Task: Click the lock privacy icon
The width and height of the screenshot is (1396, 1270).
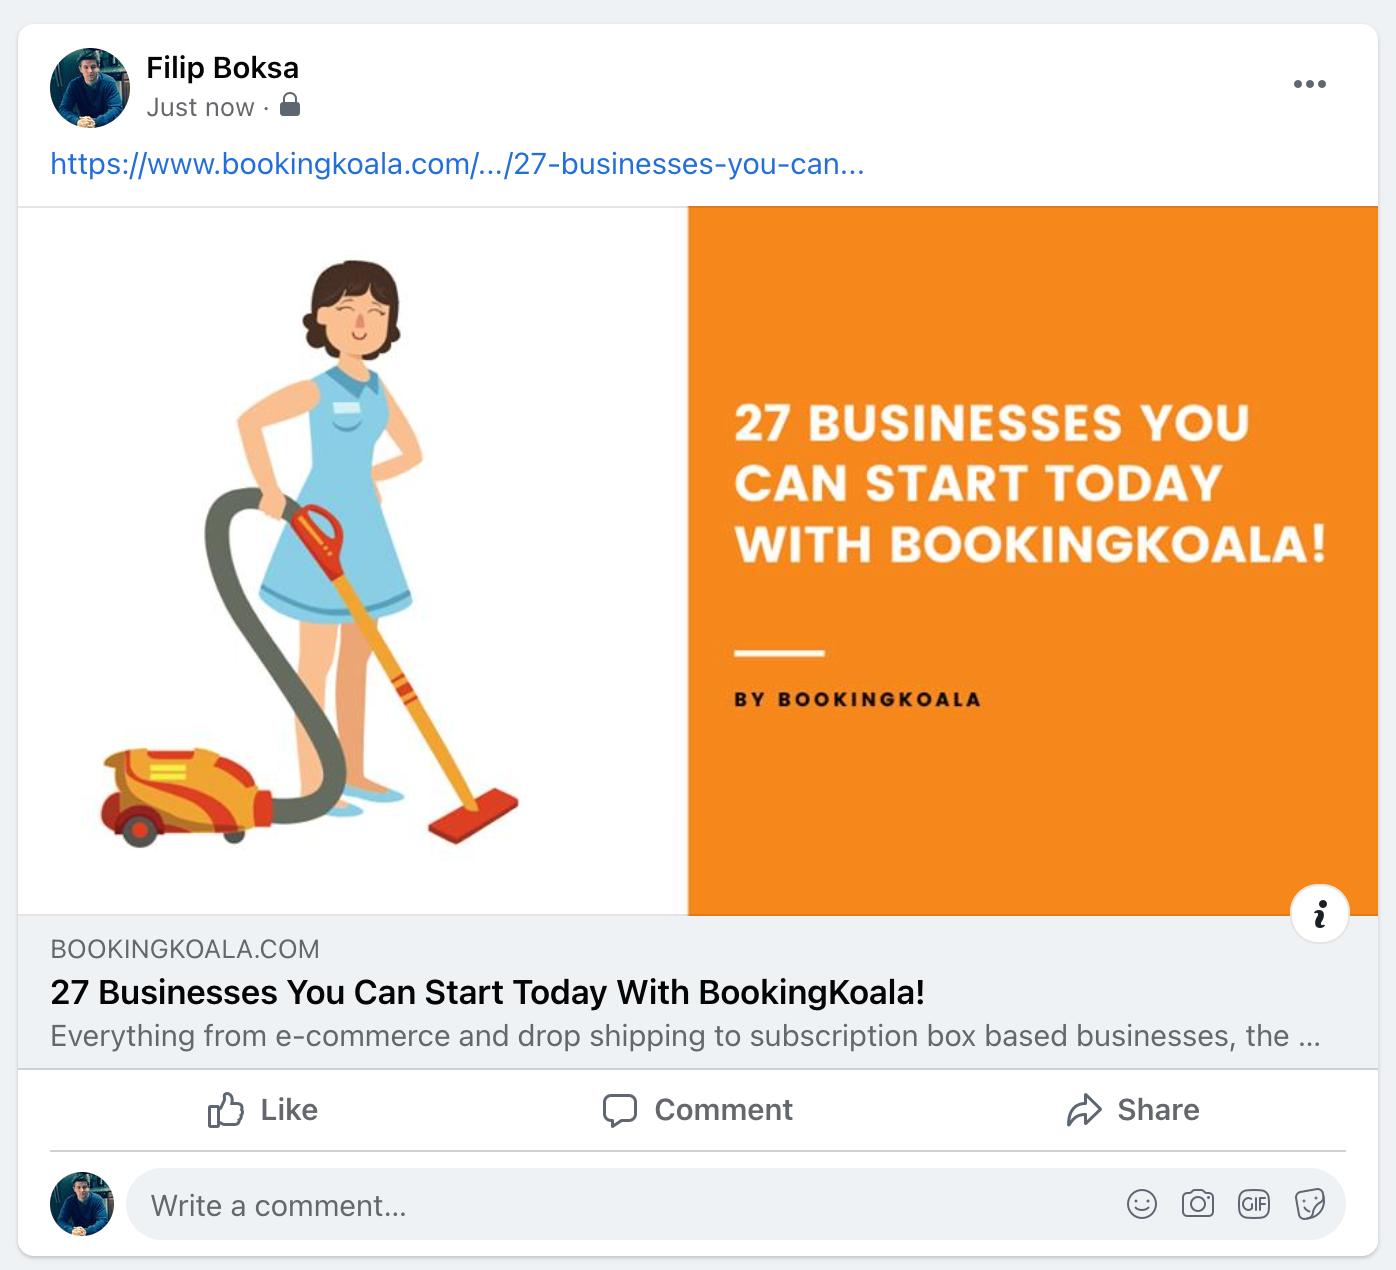Action: pos(290,105)
